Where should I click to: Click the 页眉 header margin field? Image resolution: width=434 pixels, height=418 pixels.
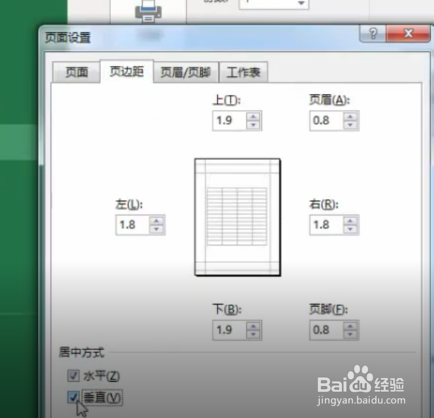click(x=326, y=120)
